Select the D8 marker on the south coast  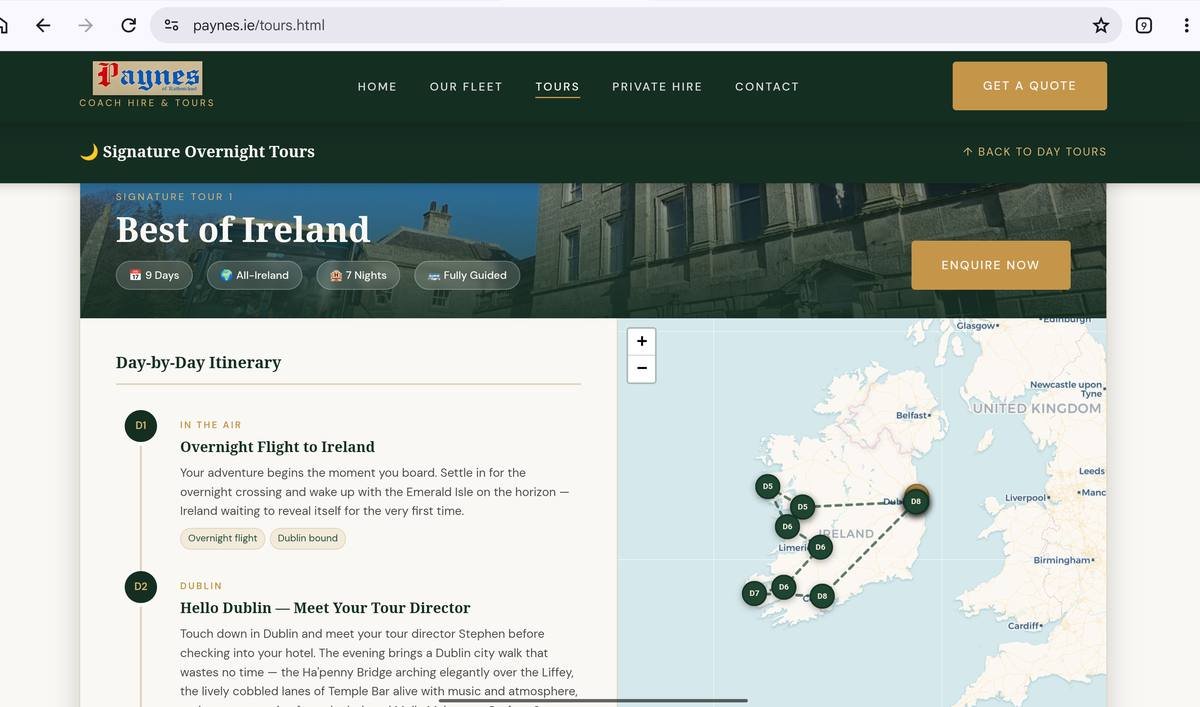point(822,596)
